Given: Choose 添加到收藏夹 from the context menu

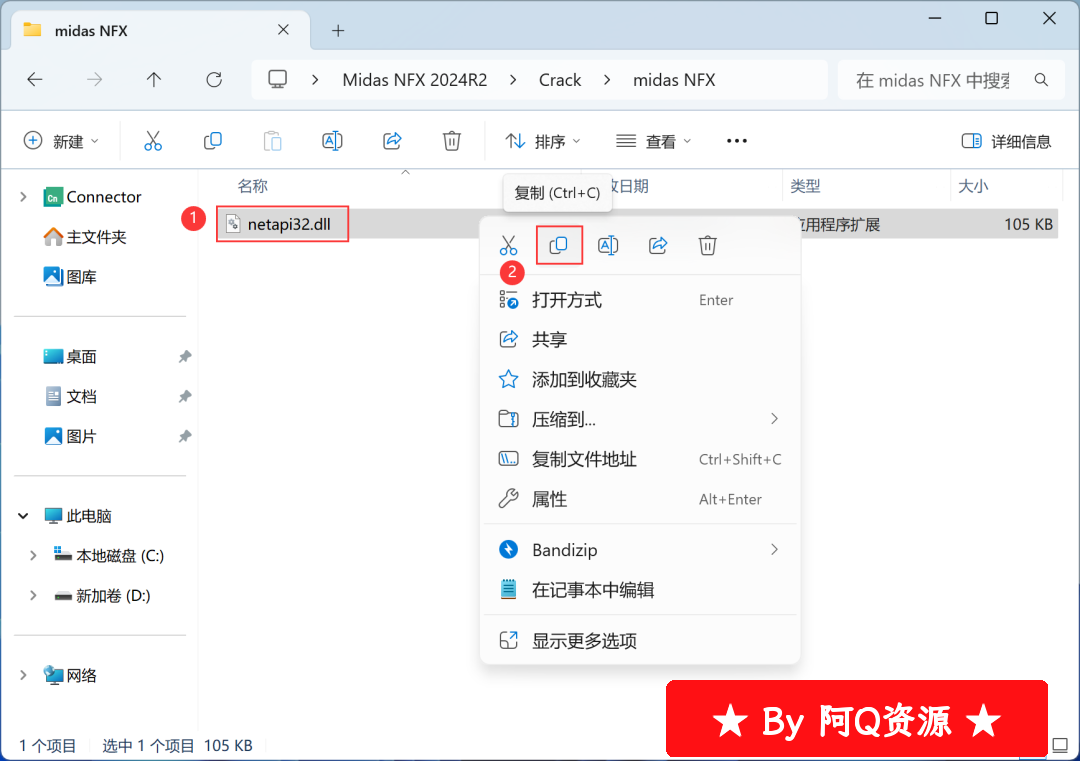Looking at the screenshot, I should pyautogui.click(x=640, y=379).
